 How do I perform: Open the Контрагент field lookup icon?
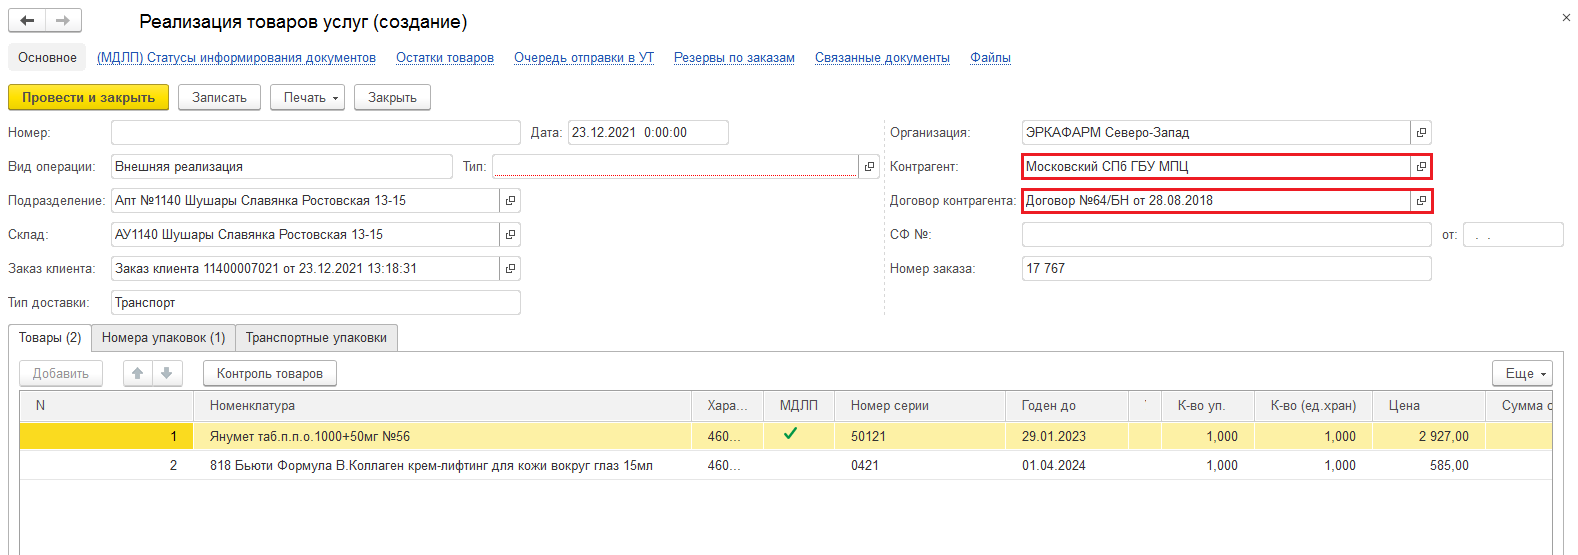pos(1420,167)
